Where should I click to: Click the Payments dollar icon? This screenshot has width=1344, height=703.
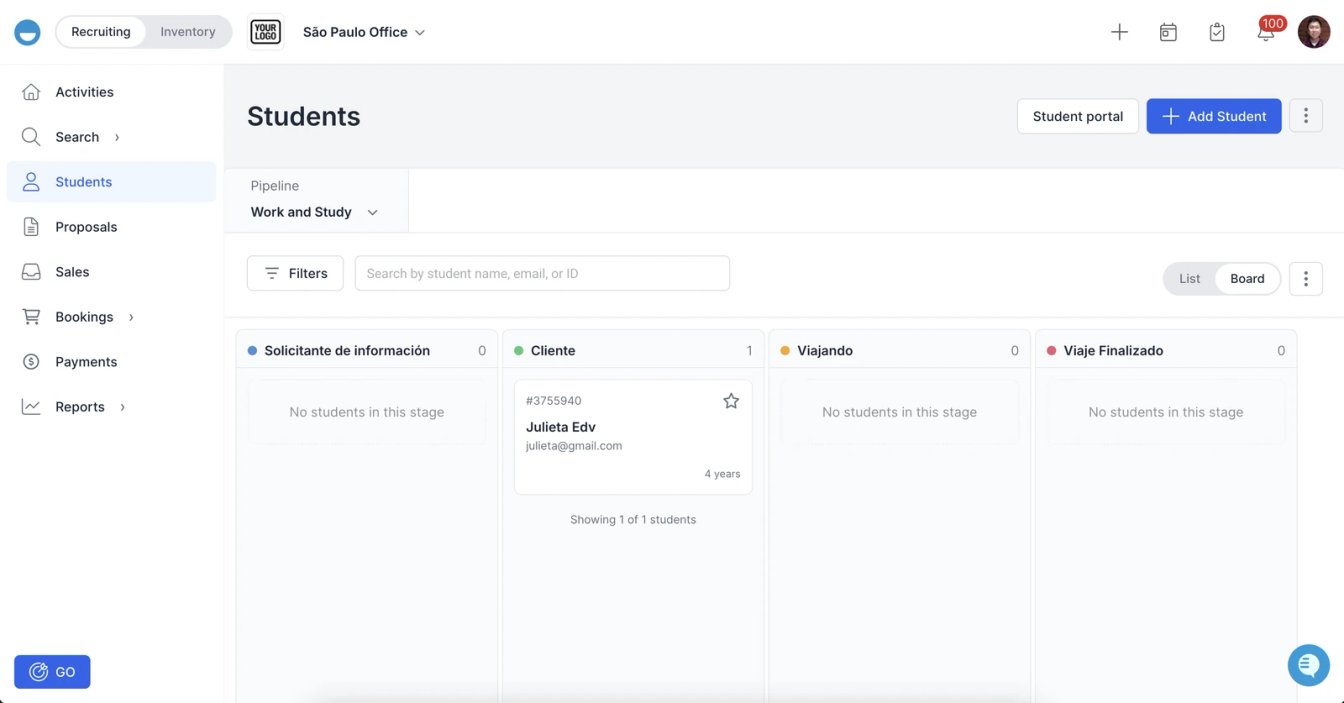click(31, 362)
